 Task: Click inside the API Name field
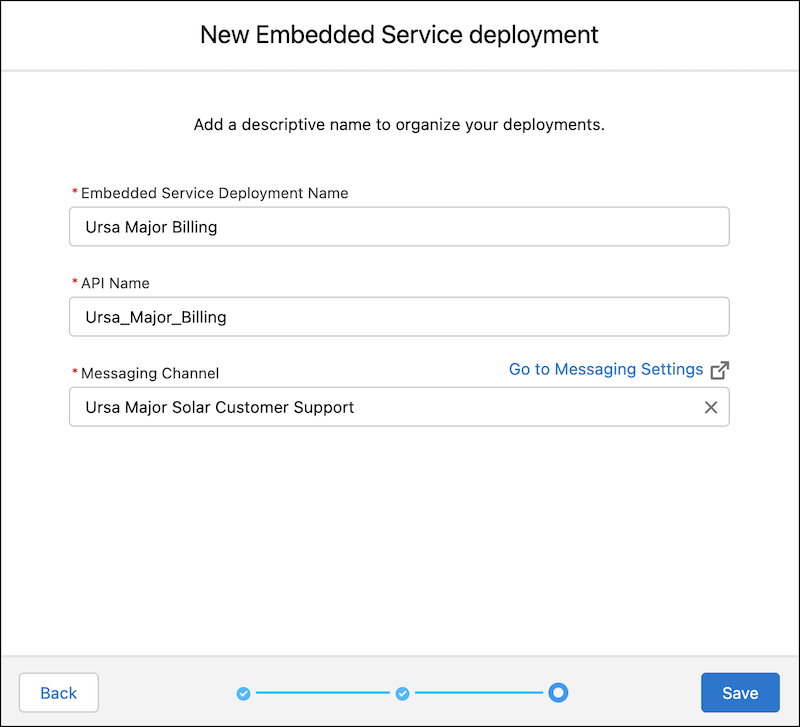click(398, 317)
